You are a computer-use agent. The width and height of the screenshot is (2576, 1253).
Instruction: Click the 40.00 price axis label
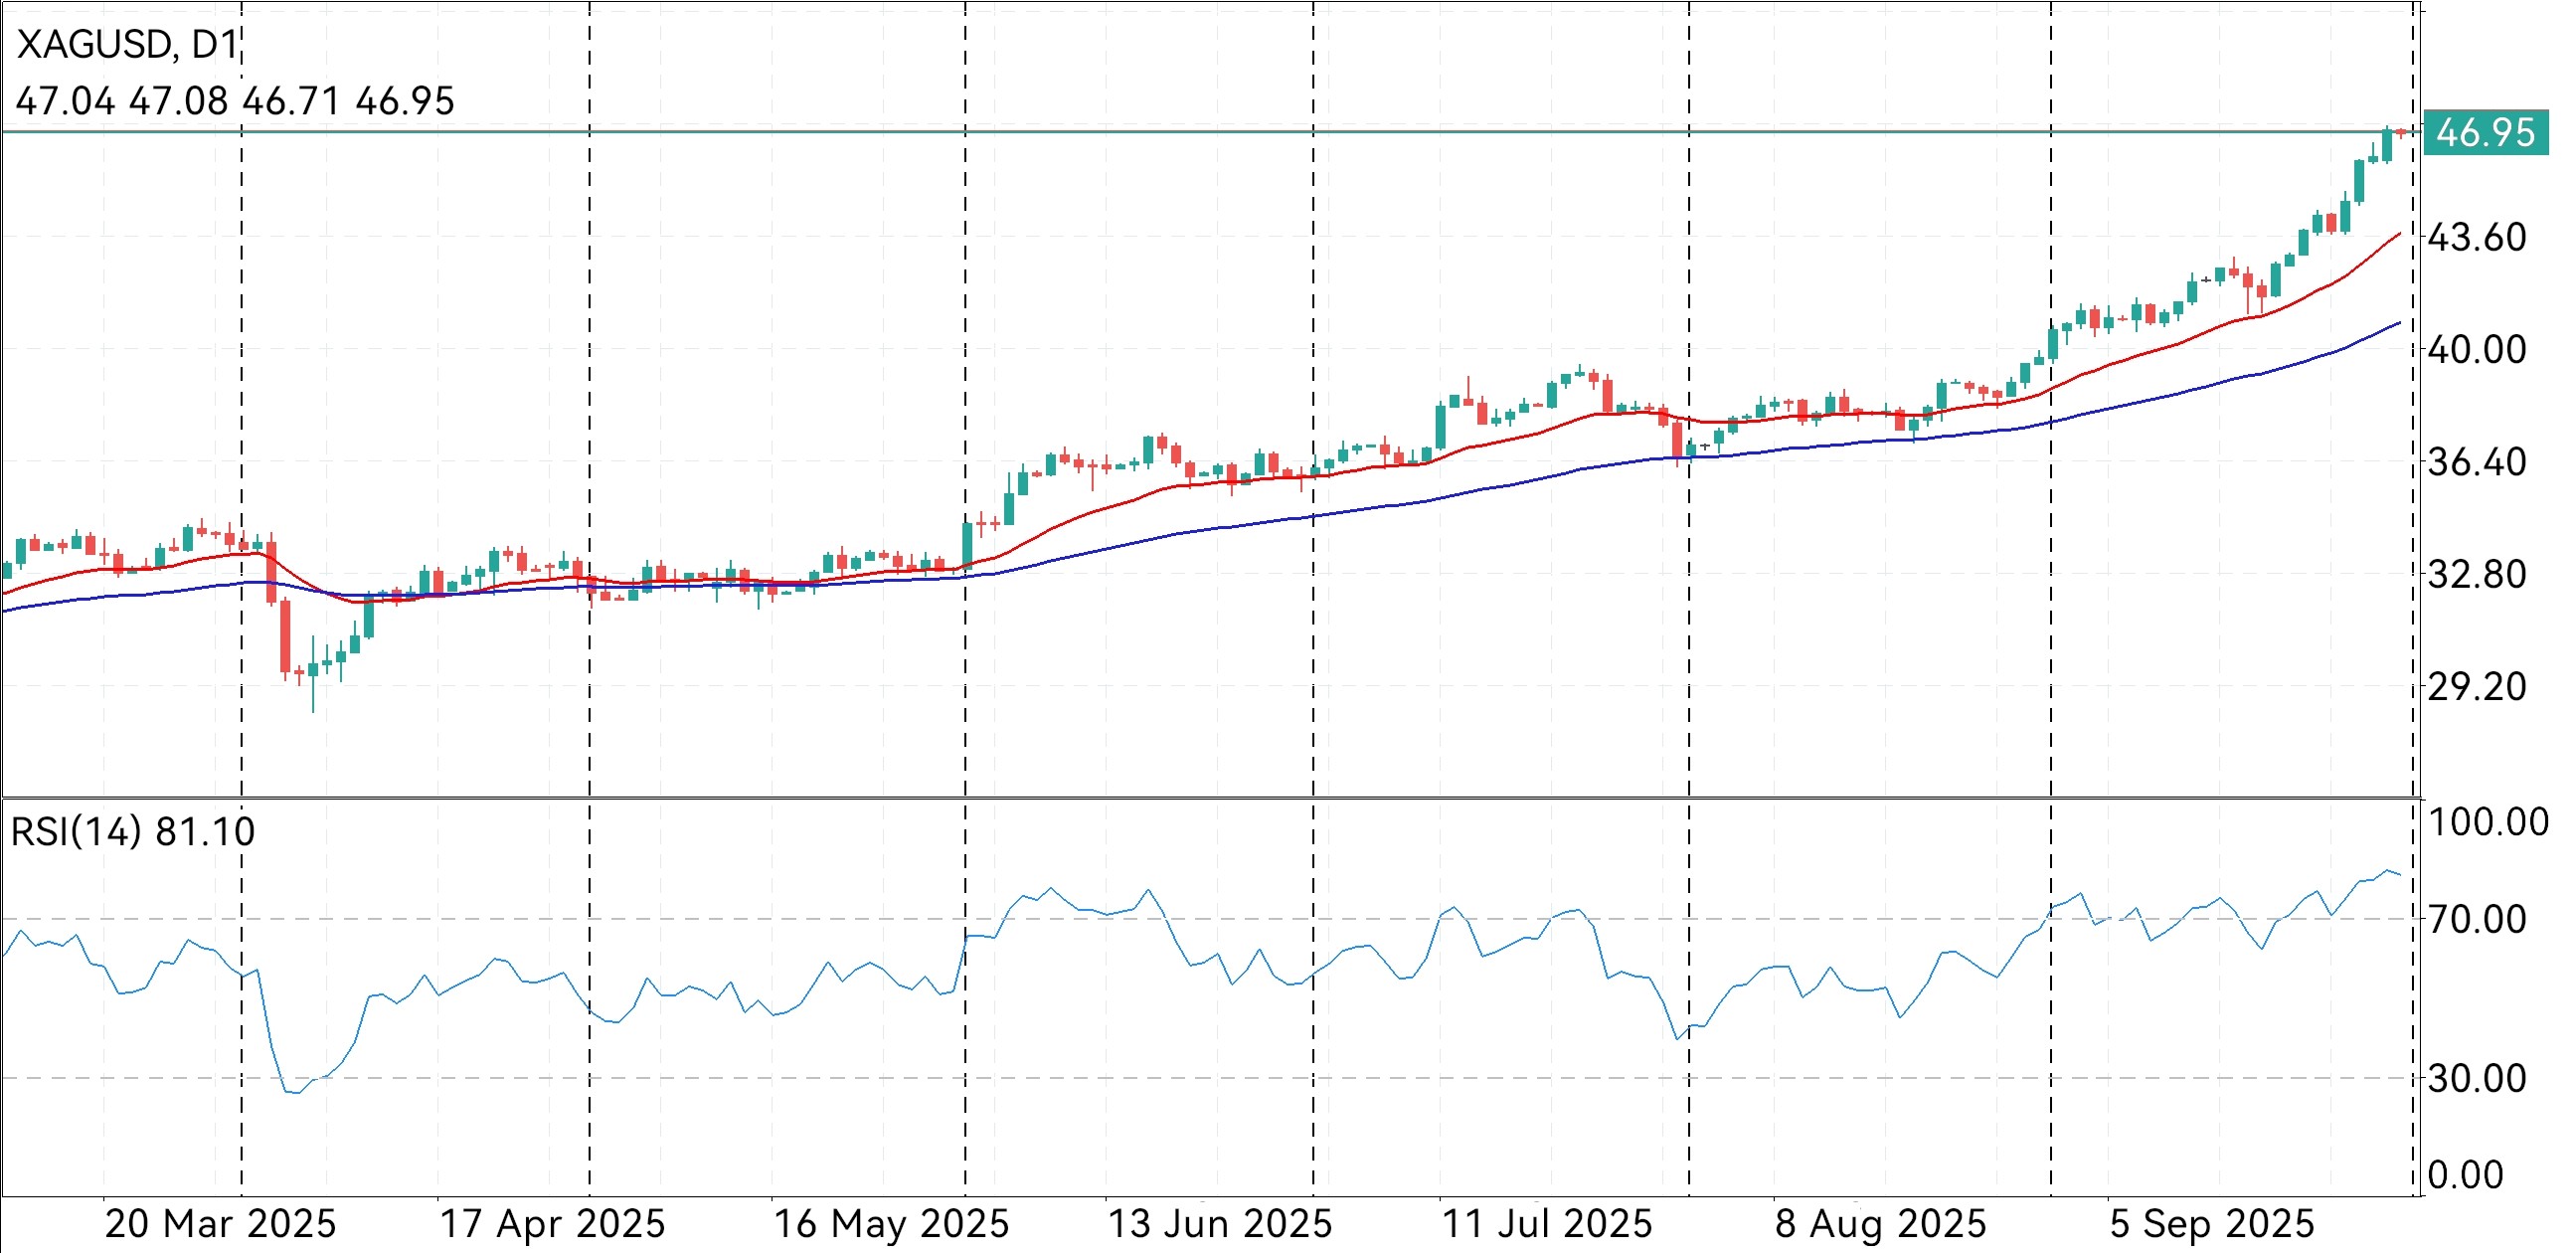tap(2476, 350)
